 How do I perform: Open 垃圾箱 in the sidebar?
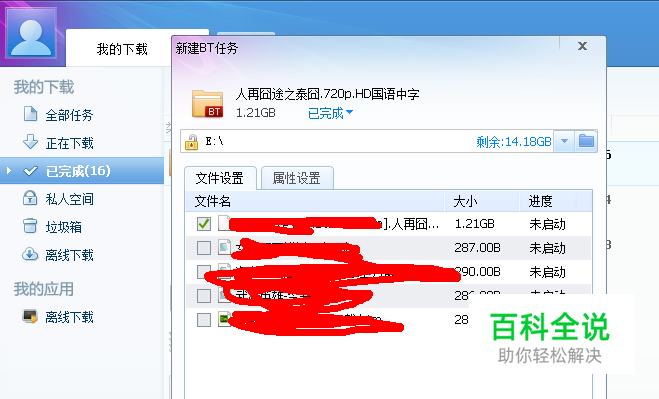[63, 227]
